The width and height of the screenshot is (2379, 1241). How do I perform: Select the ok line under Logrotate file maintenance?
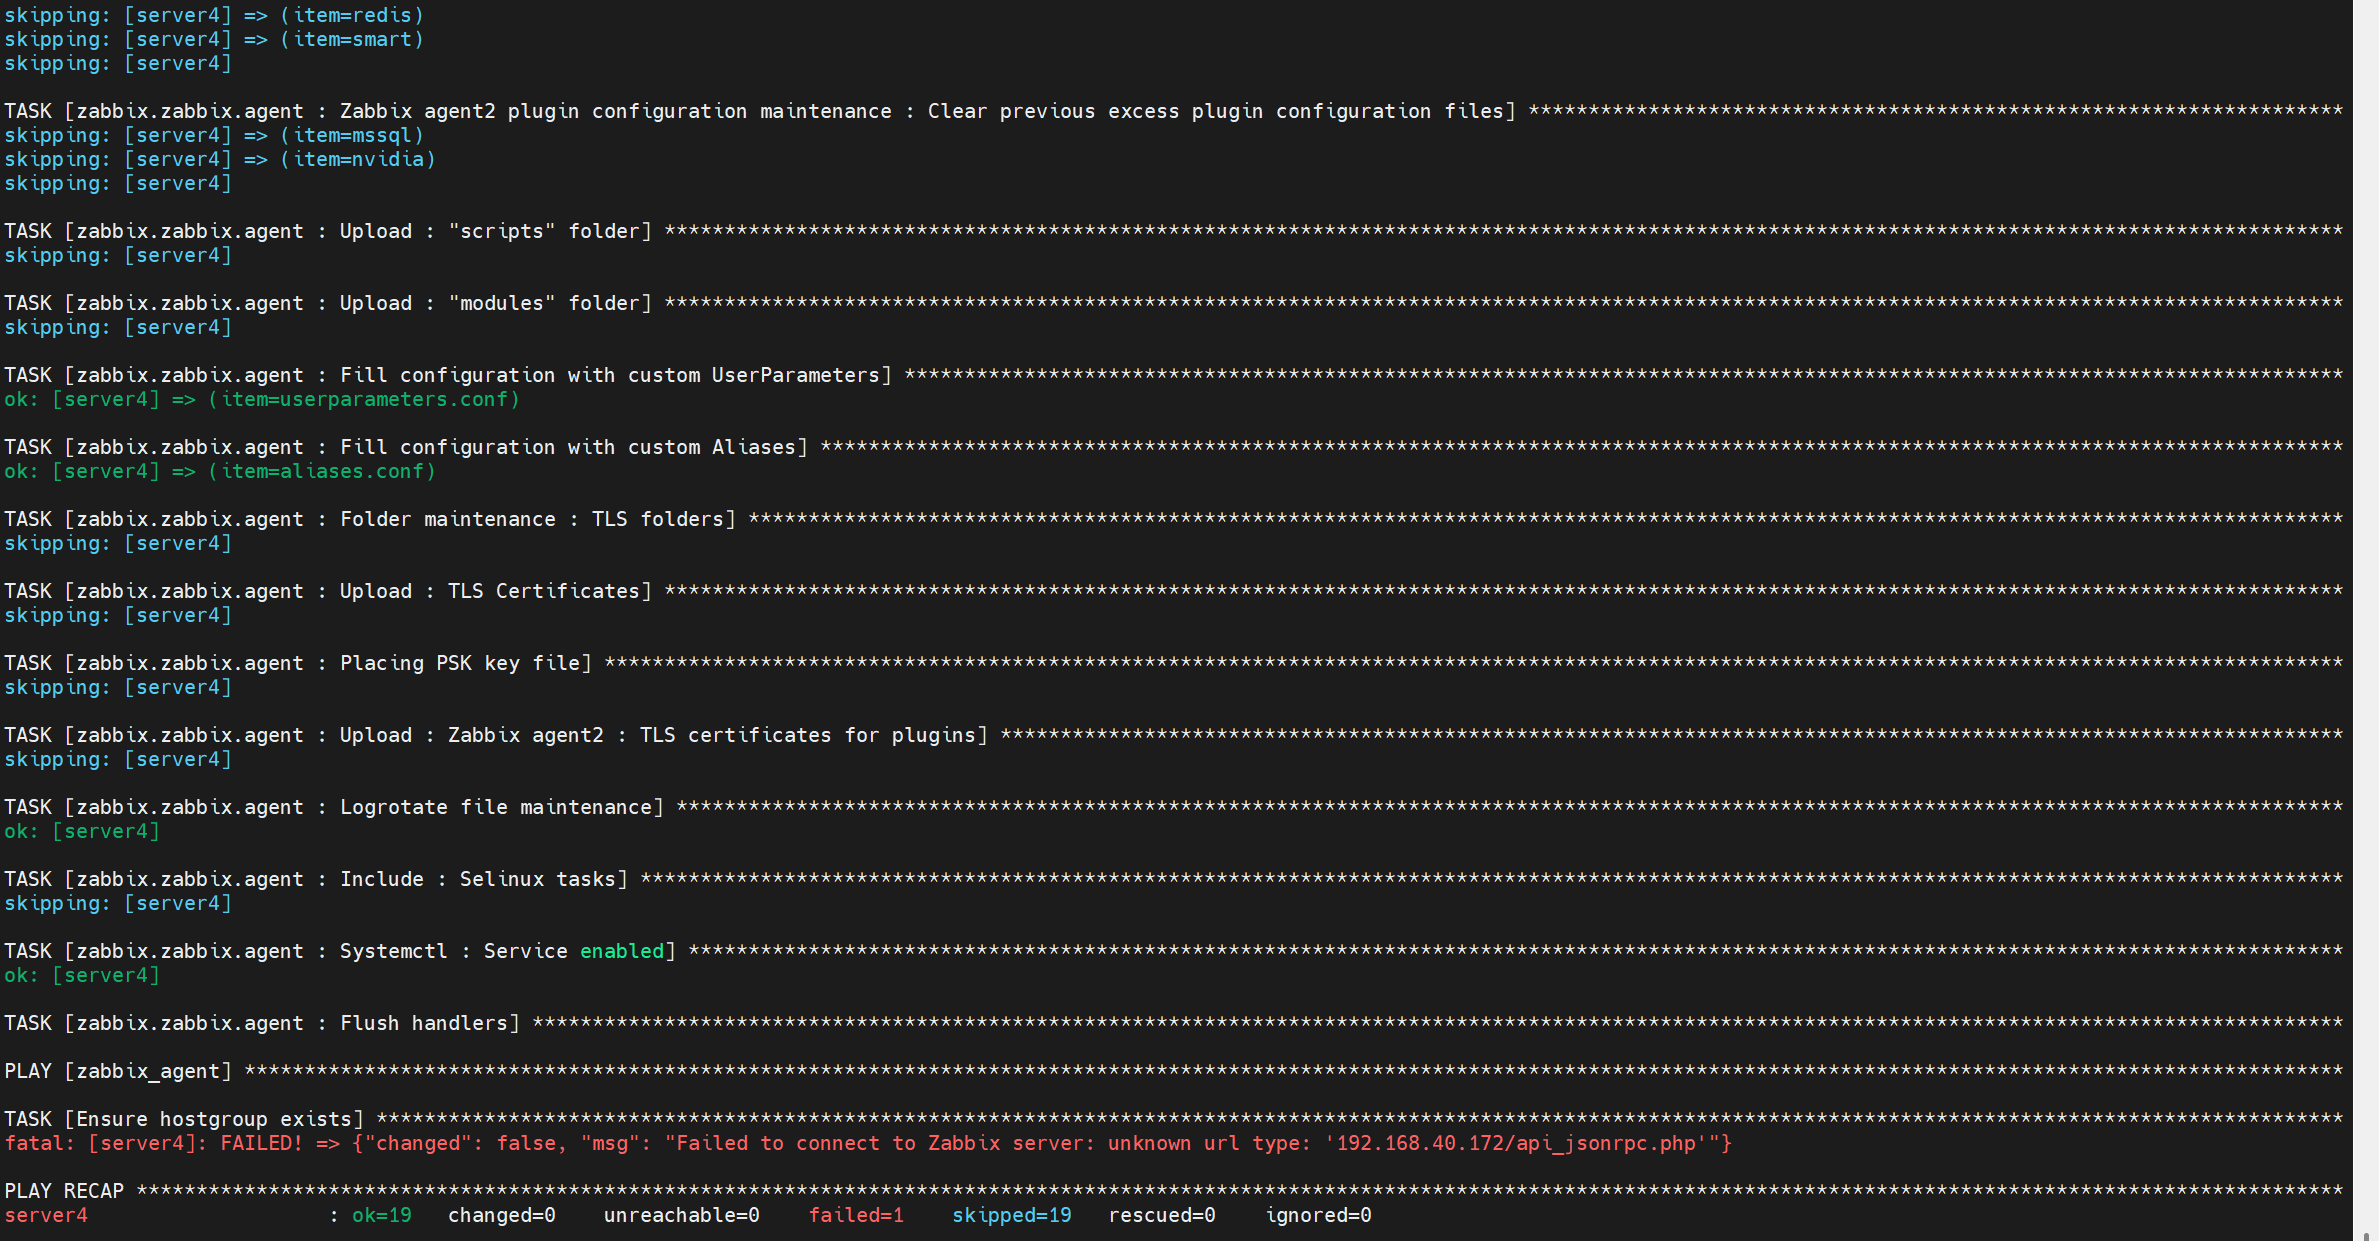click(x=82, y=831)
